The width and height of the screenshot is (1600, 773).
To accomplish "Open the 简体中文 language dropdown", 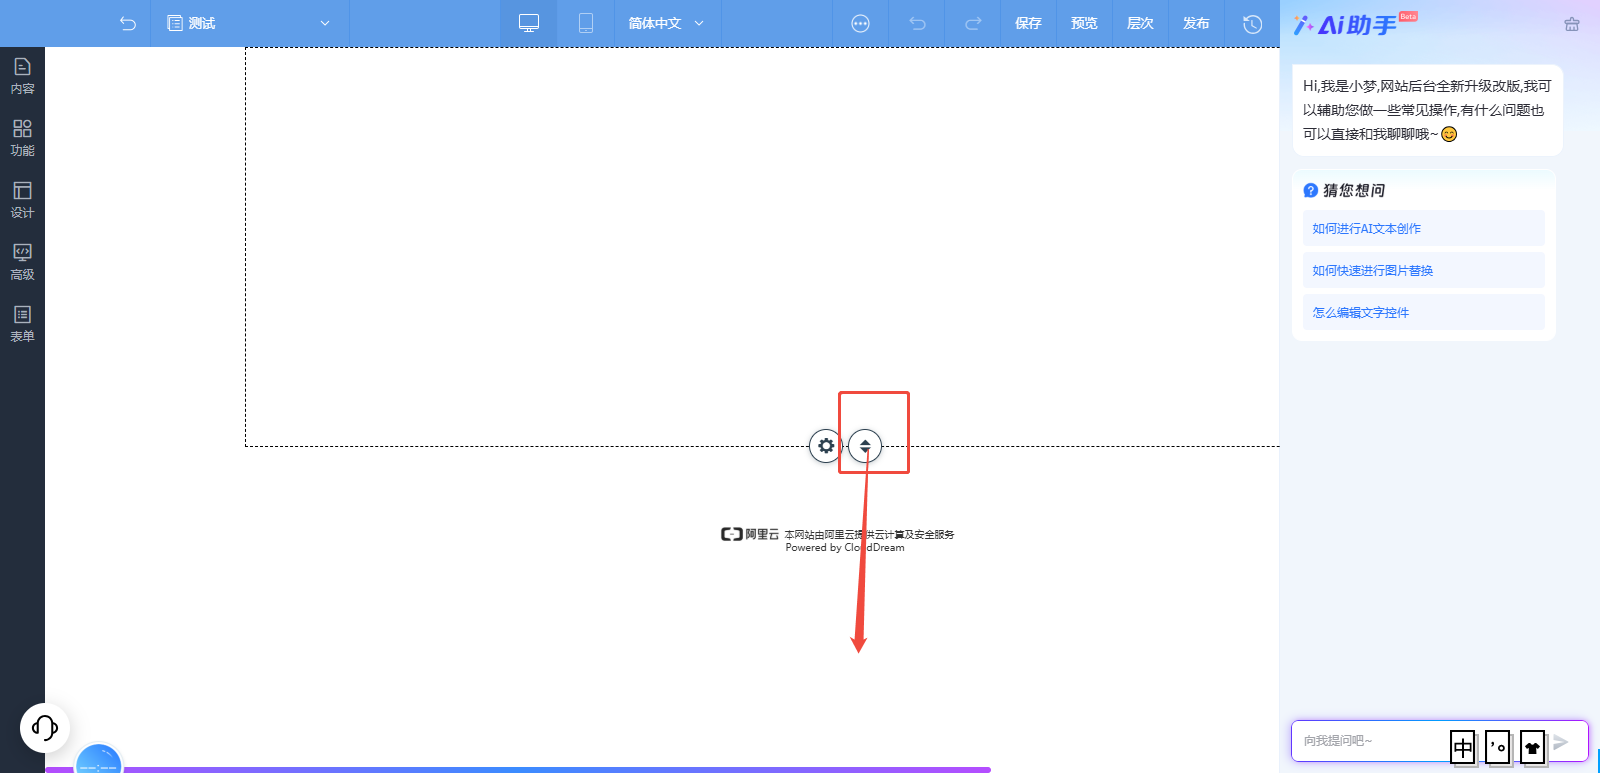I will (x=667, y=23).
